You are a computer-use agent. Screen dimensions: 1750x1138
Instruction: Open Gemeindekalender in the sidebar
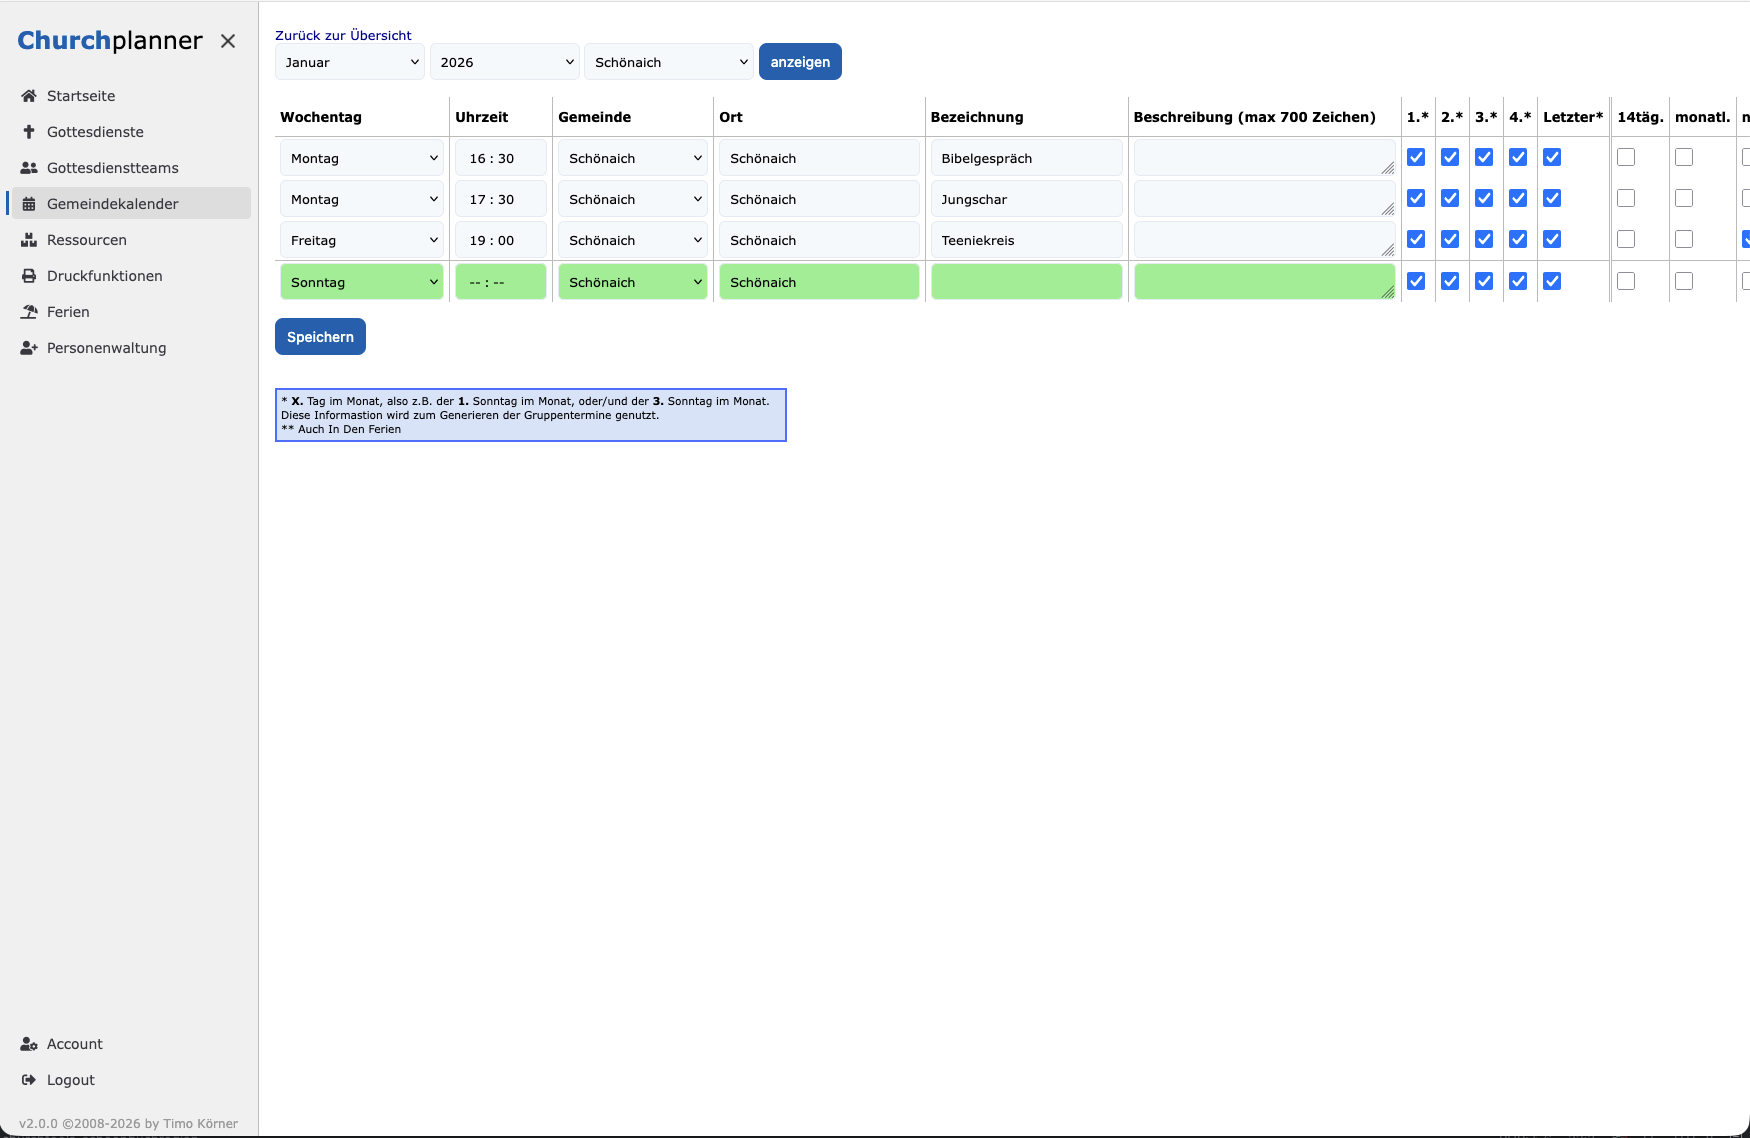click(112, 204)
